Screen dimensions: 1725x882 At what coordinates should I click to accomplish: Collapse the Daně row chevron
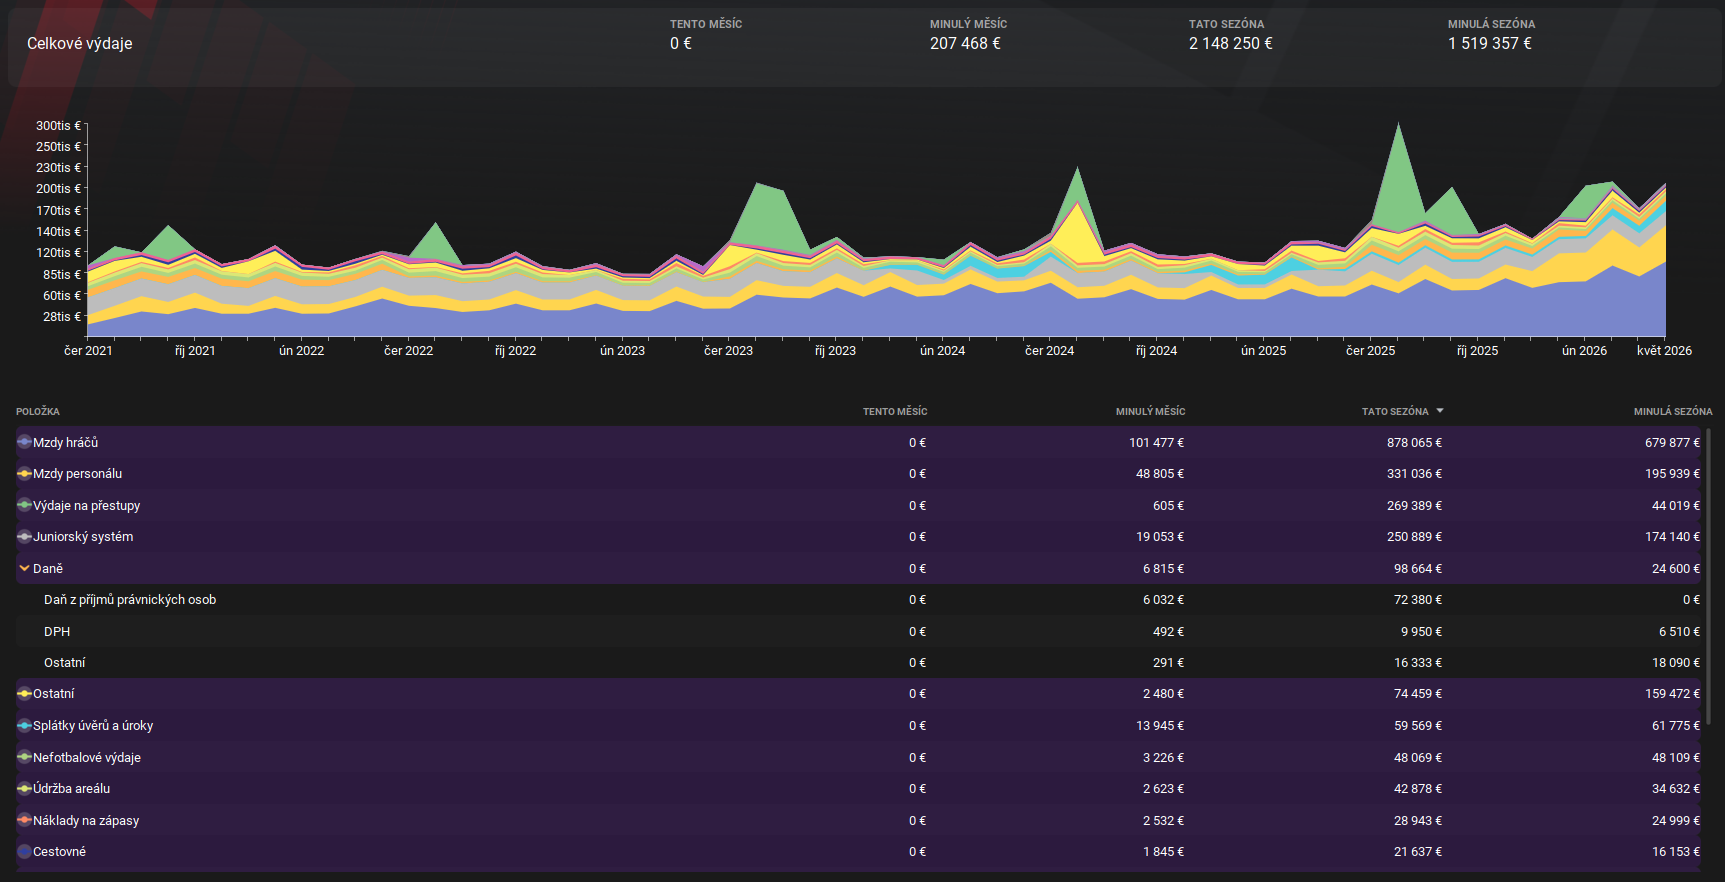[x=24, y=568]
